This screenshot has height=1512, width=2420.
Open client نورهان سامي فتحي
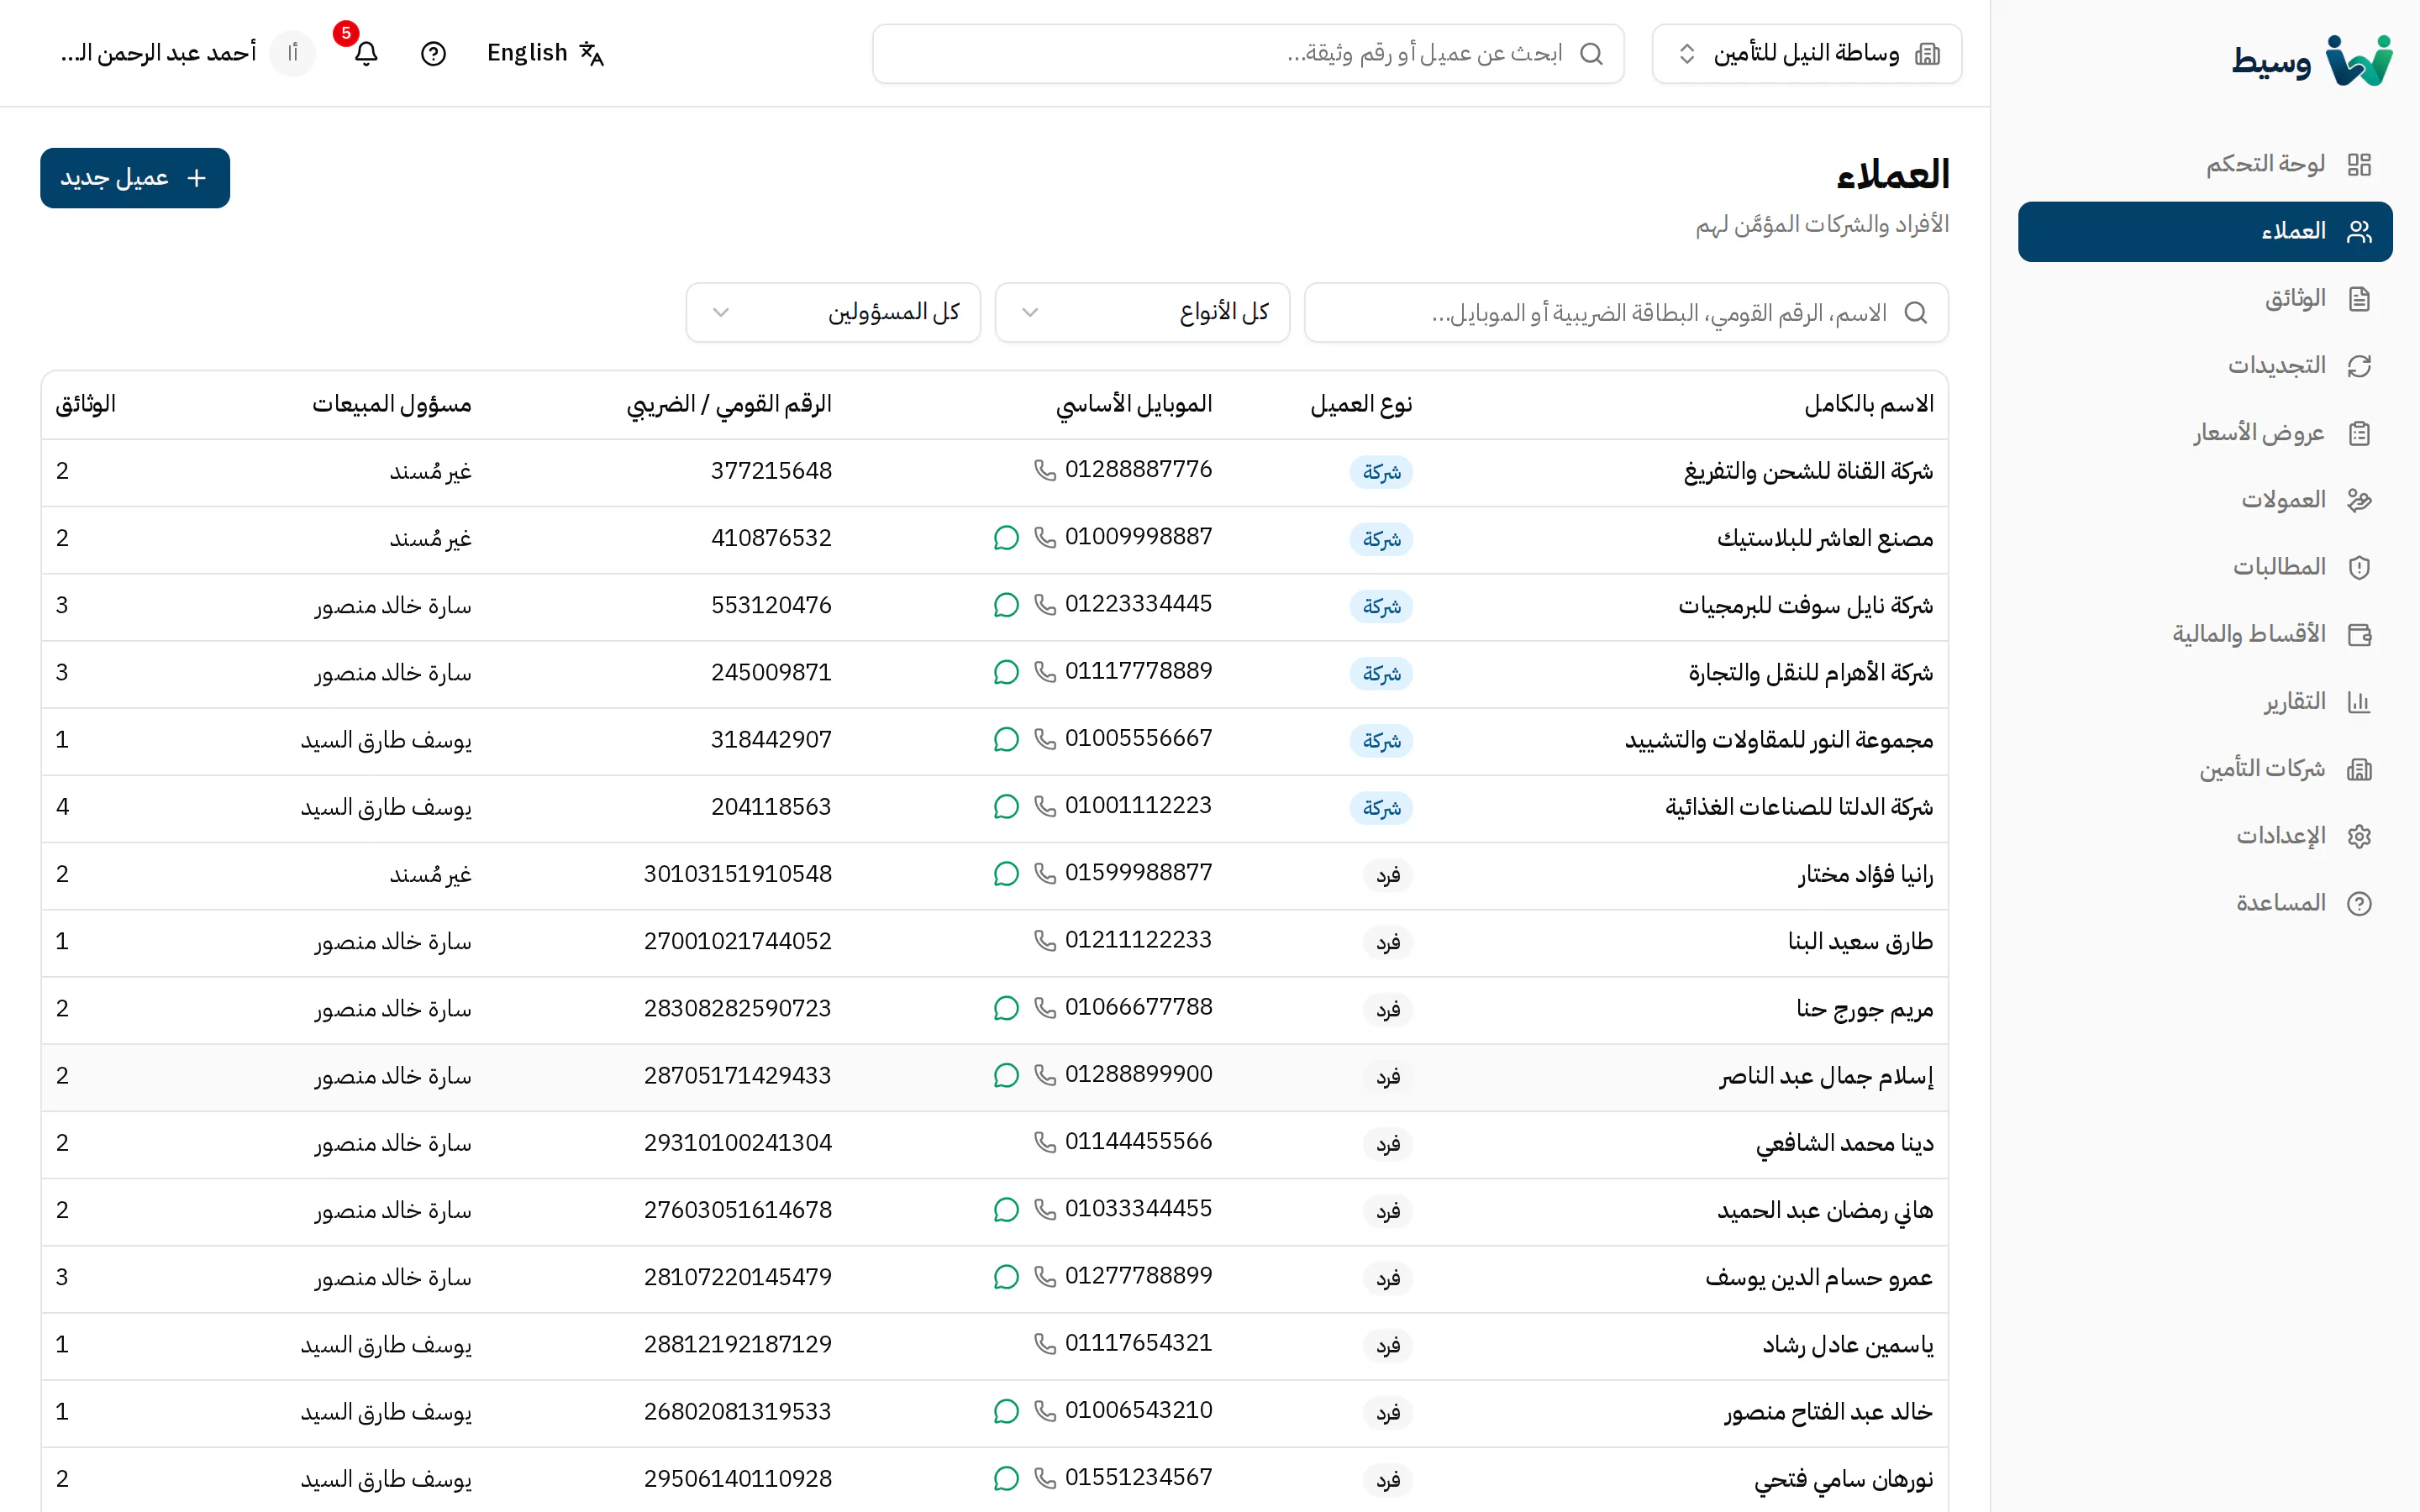(x=1844, y=1479)
